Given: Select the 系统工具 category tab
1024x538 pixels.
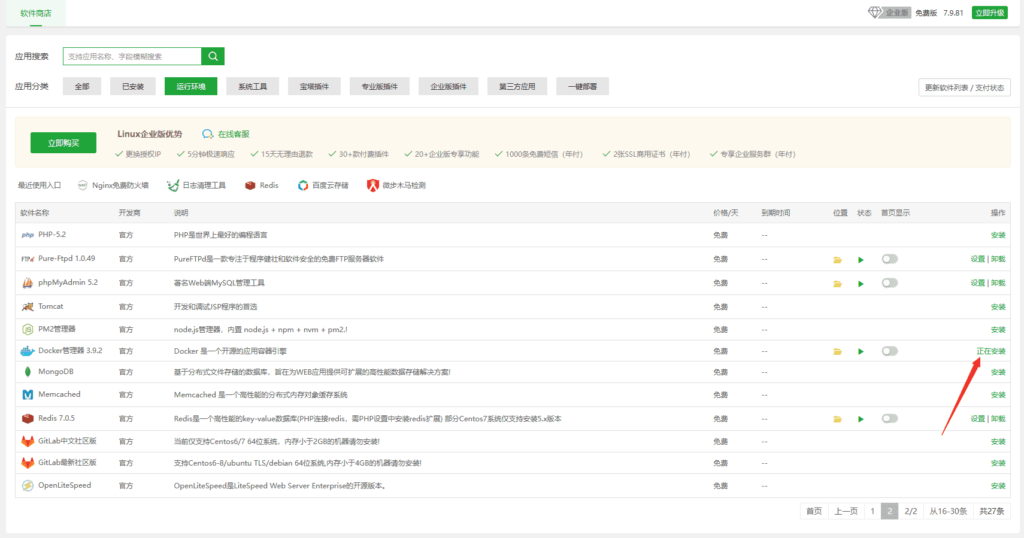Looking at the screenshot, I should (x=253, y=86).
